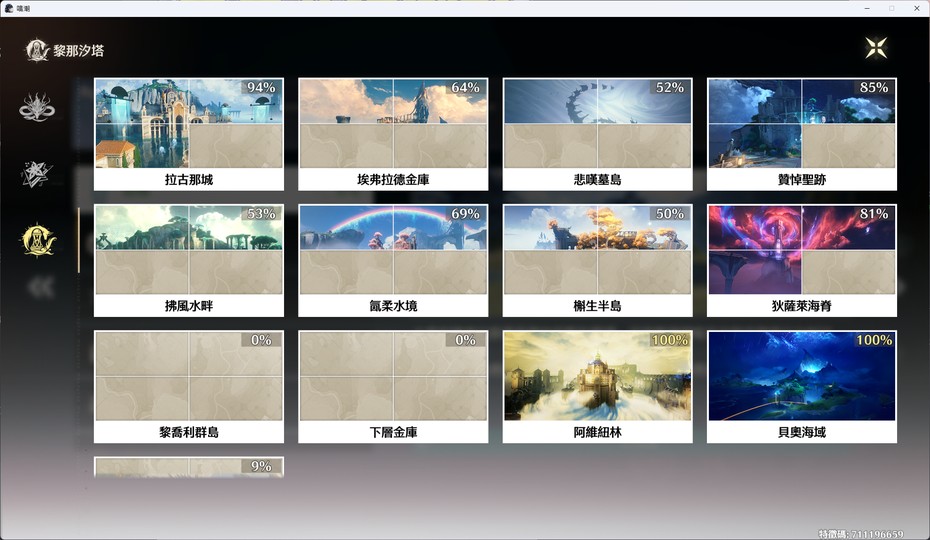The height and width of the screenshot is (540, 930).
Task: Click the 81% progress label
Action: pyautogui.click(x=874, y=214)
